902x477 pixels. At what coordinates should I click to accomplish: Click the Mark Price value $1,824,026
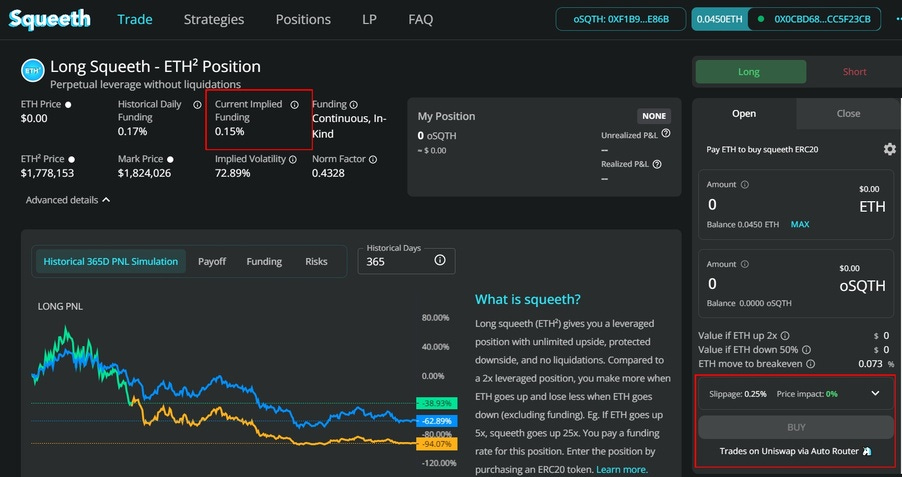coord(144,173)
